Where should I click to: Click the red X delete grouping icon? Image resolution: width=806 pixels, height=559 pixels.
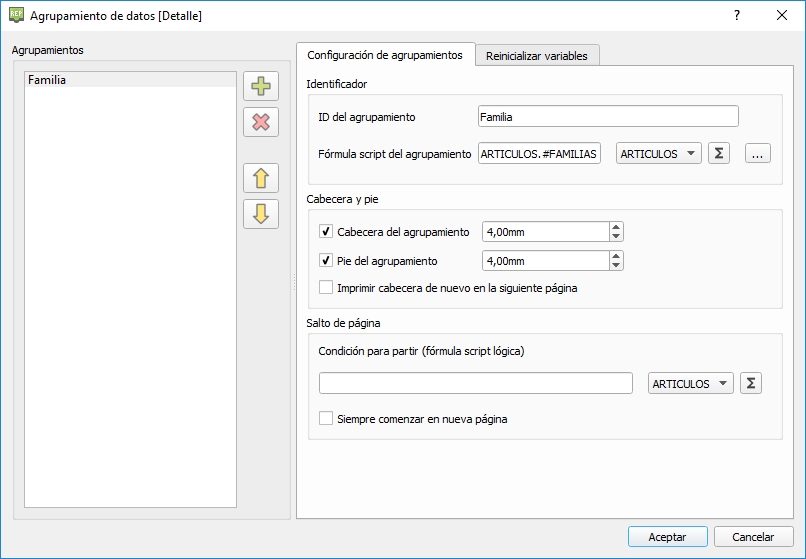tap(261, 122)
